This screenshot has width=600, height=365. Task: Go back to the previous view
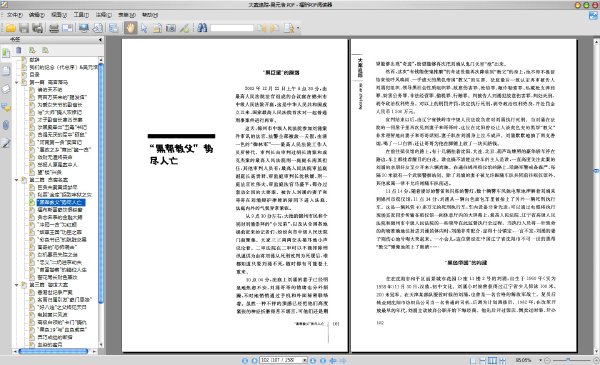333,360
